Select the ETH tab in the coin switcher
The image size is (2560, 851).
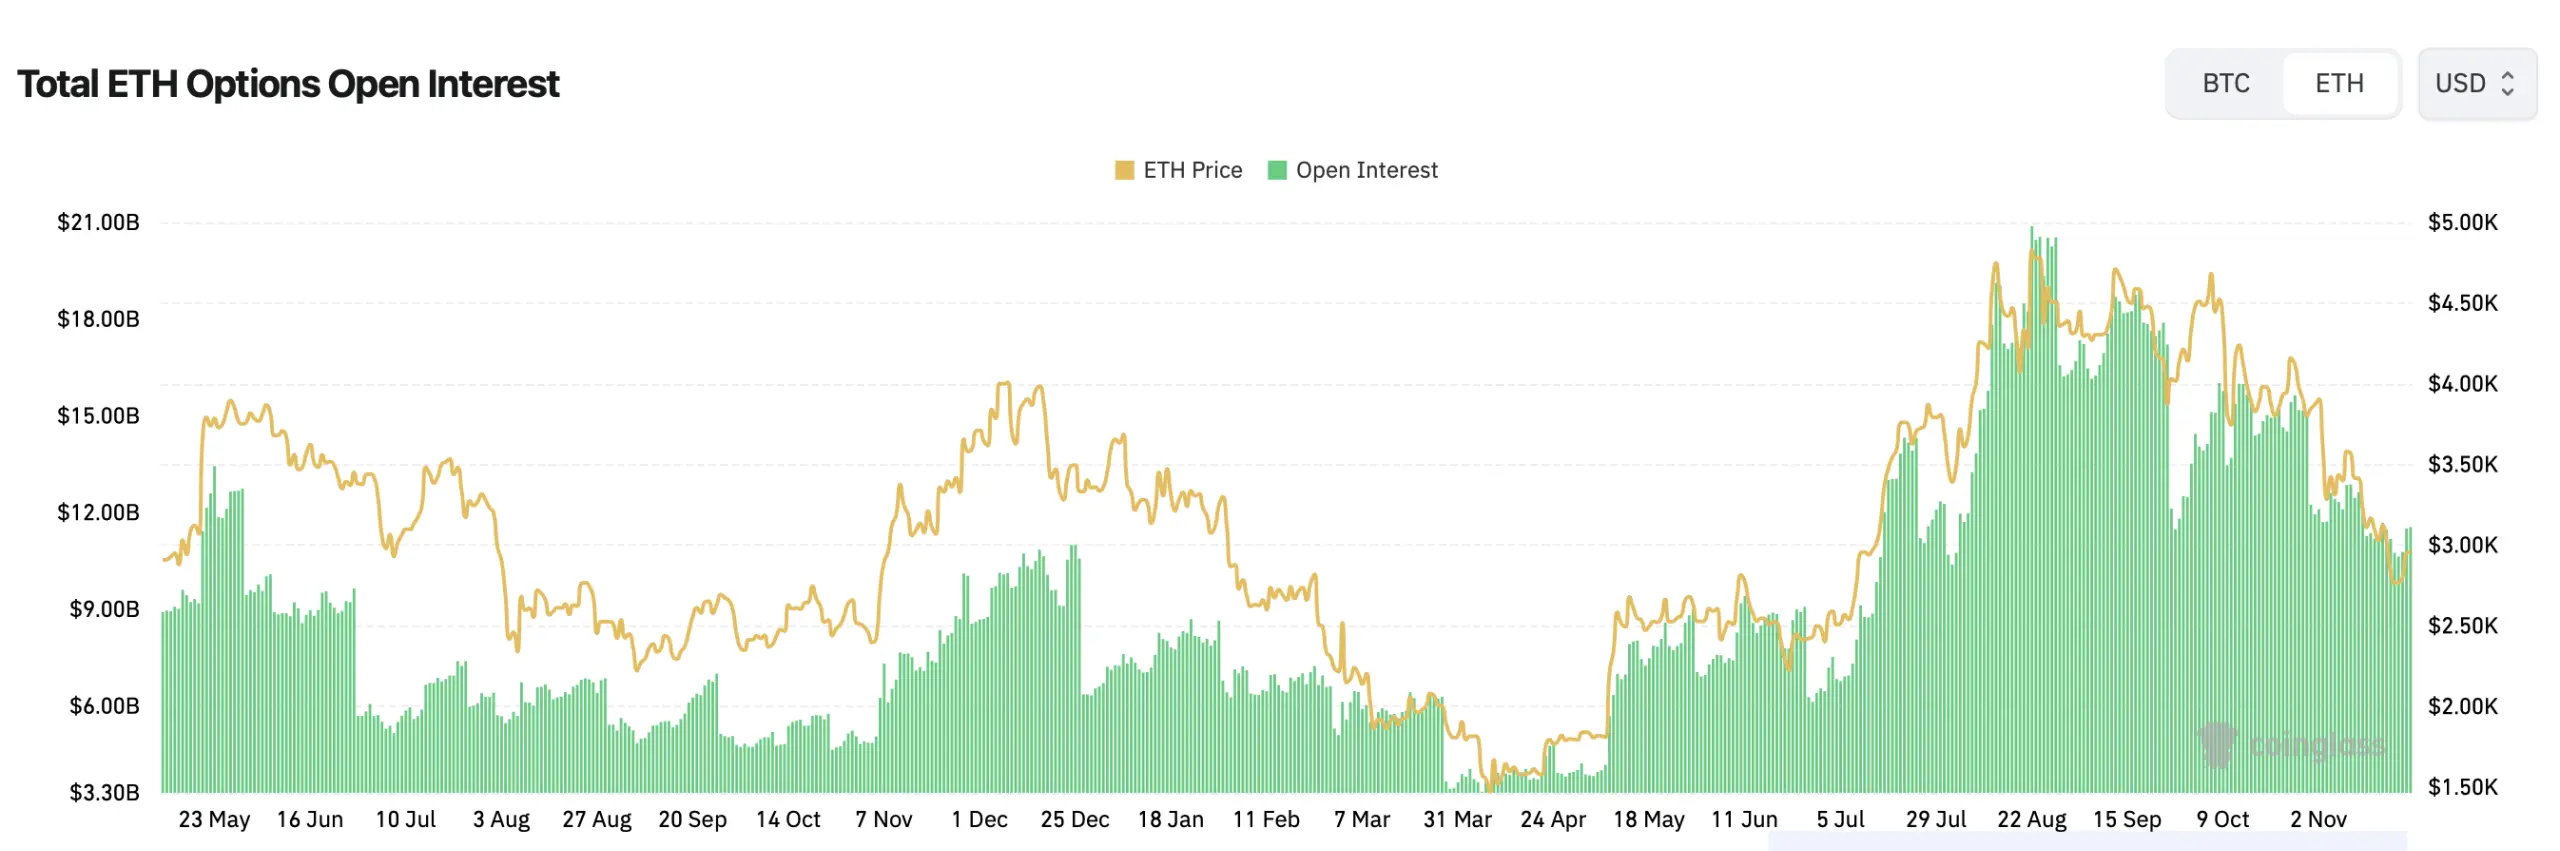pyautogui.click(x=2340, y=84)
